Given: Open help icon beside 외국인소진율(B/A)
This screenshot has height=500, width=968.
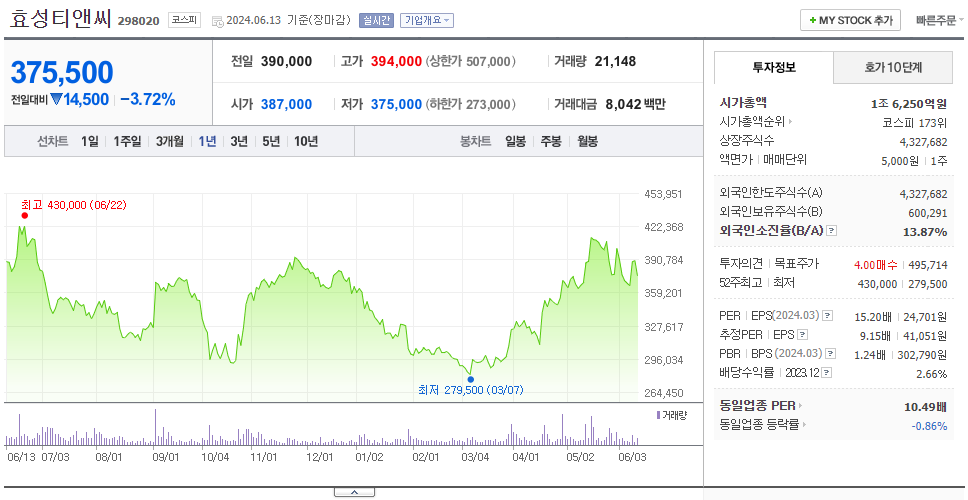Looking at the screenshot, I should (x=832, y=231).
